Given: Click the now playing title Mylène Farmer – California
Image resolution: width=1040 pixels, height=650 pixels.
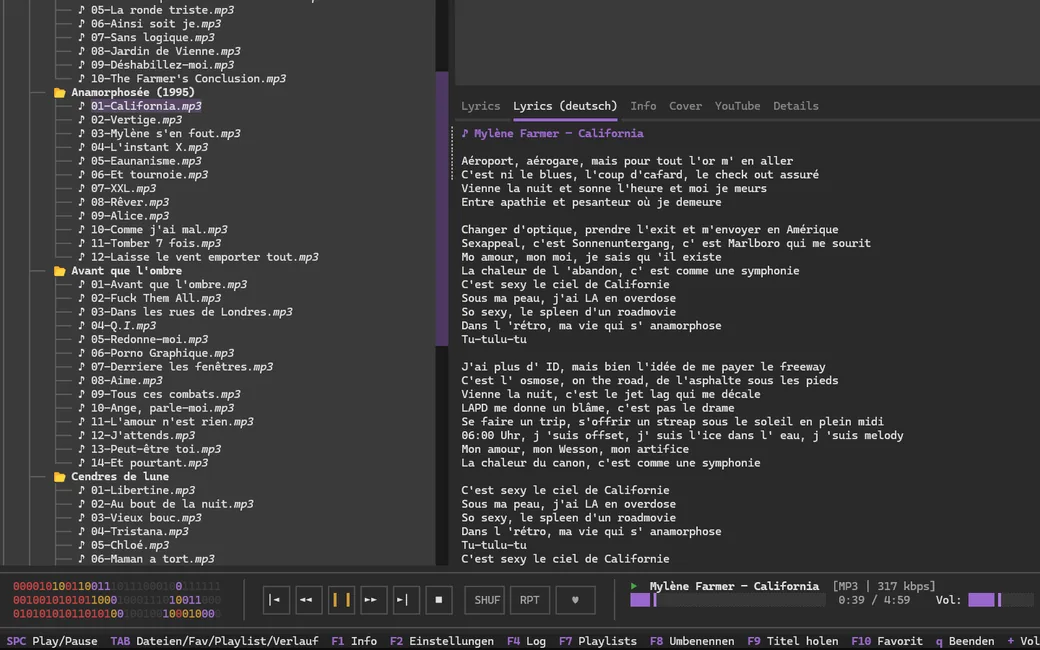Looking at the screenshot, I should [734, 586].
